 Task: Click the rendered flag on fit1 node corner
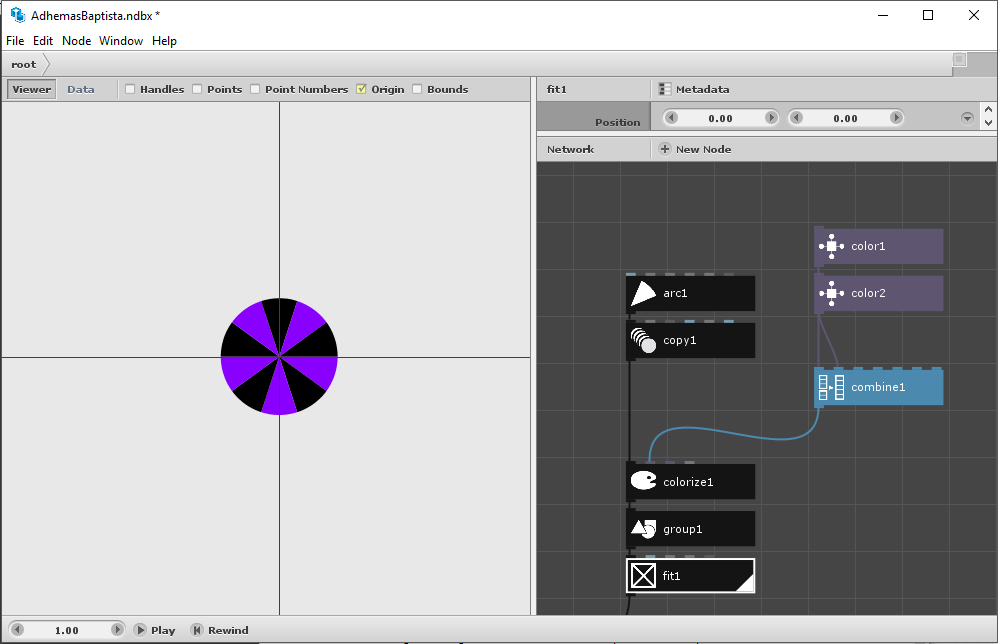tap(745, 582)
